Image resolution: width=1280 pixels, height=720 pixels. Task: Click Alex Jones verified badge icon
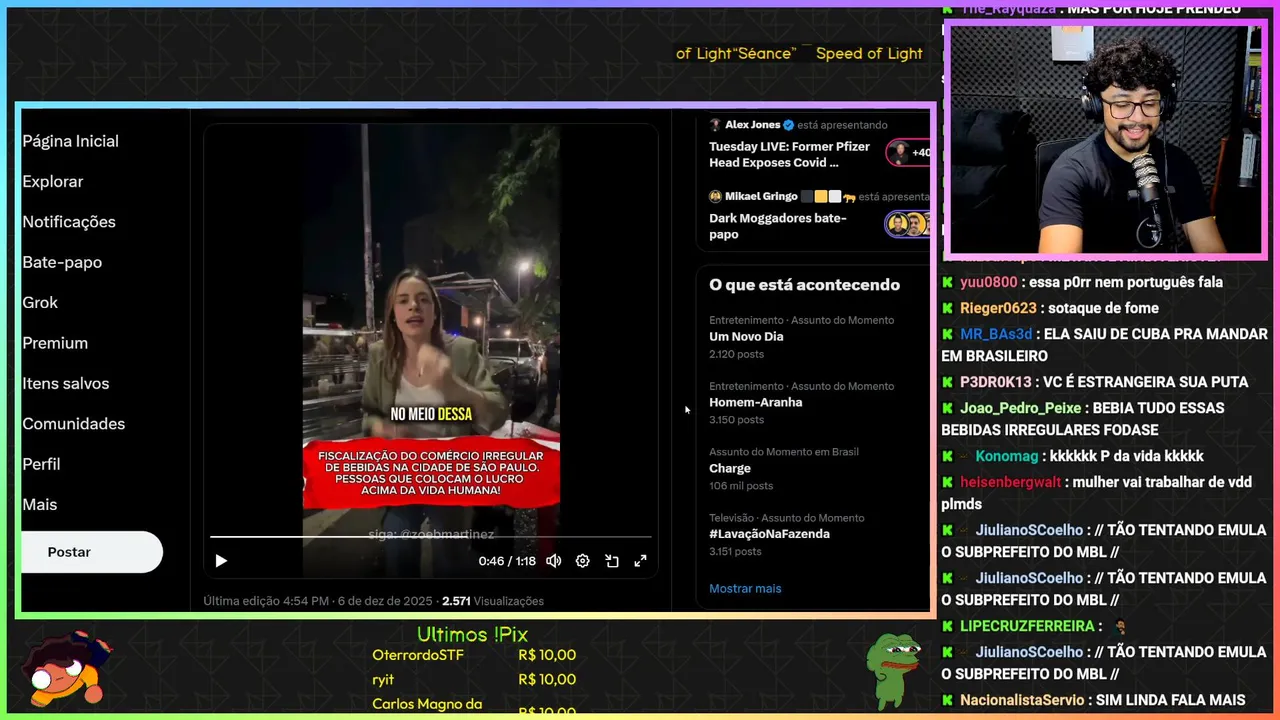(788, 125)
